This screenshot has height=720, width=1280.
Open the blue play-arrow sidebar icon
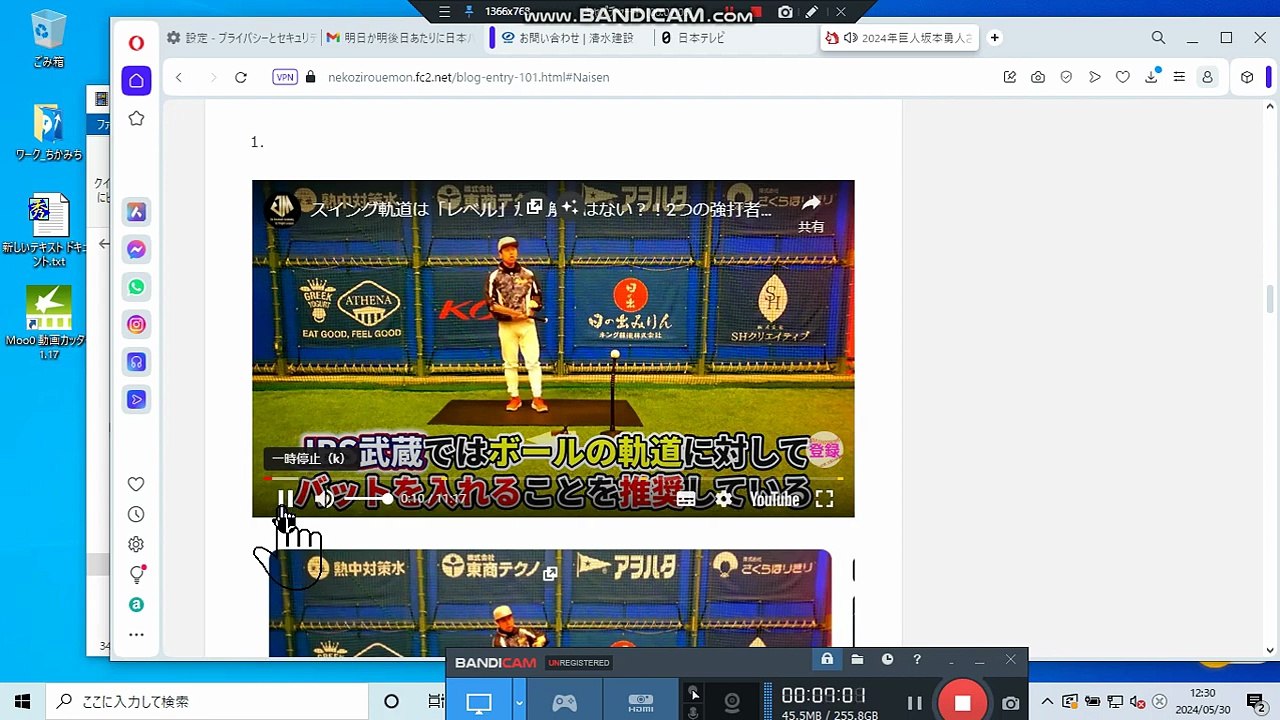136,399
